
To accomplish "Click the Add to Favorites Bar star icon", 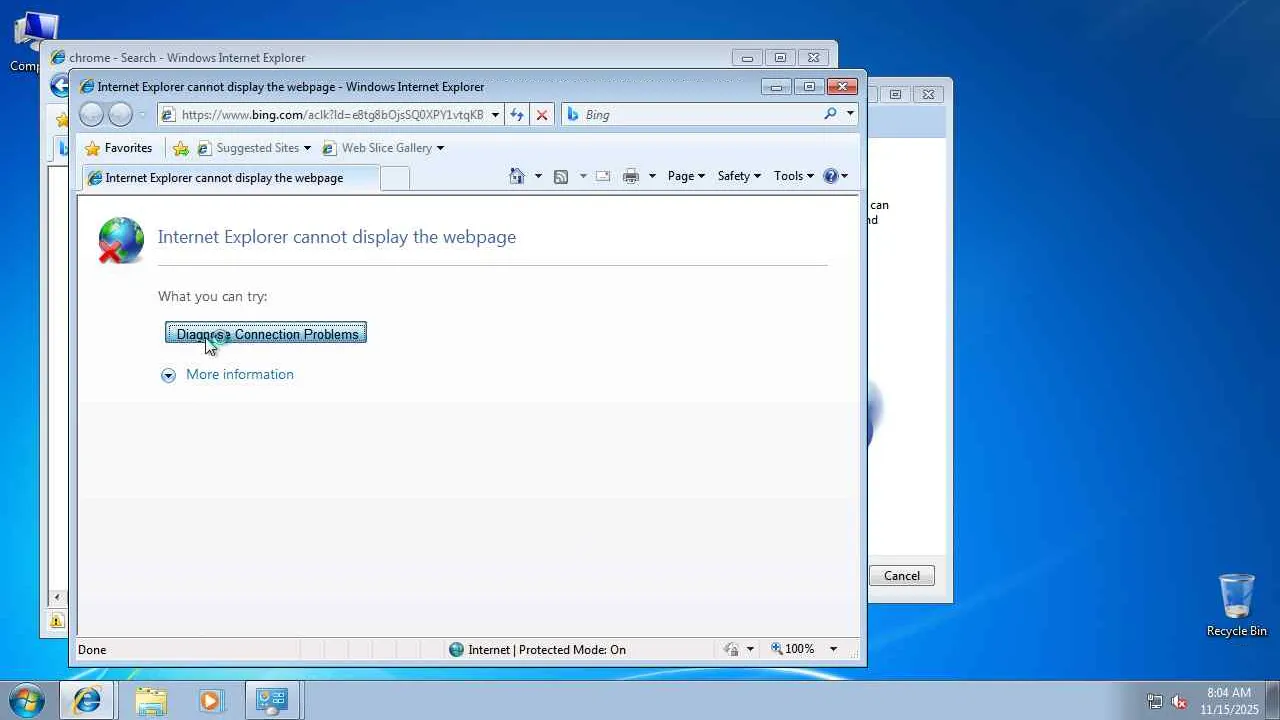I will click(x=181, y=148).
